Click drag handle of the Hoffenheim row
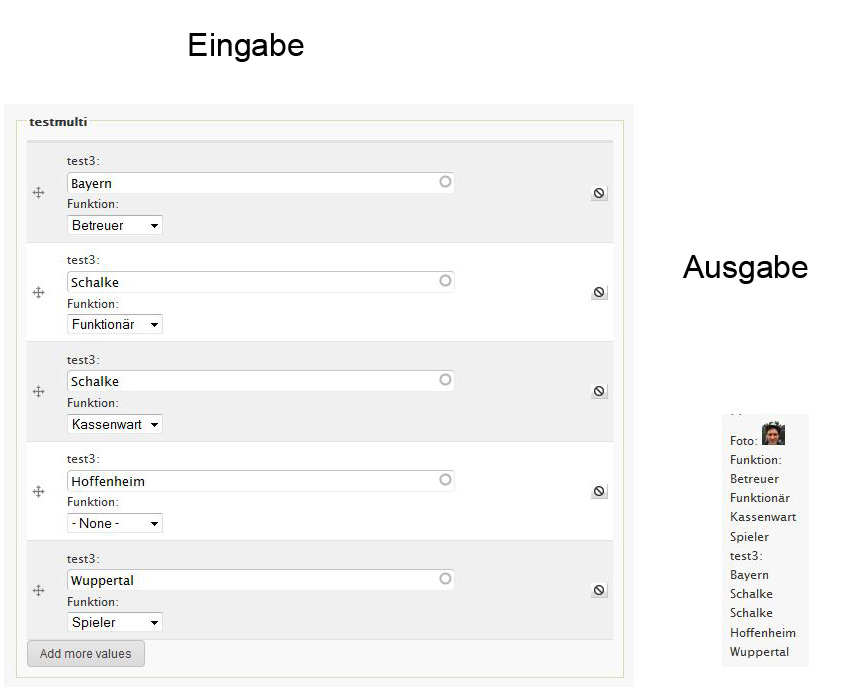The width and height of the screenshot is (848, 695). pyautogui.click(x=39, y=491)
